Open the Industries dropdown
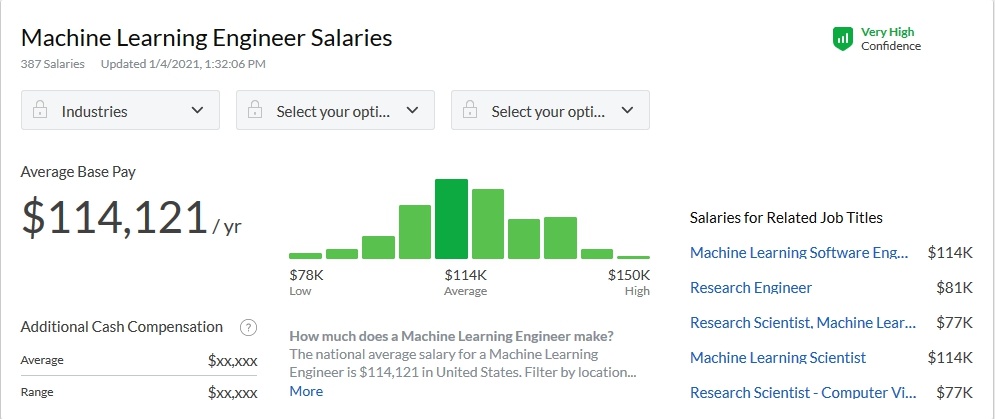Image resolution: width=995 pixels, height=419 pixels. pos(120,111)
